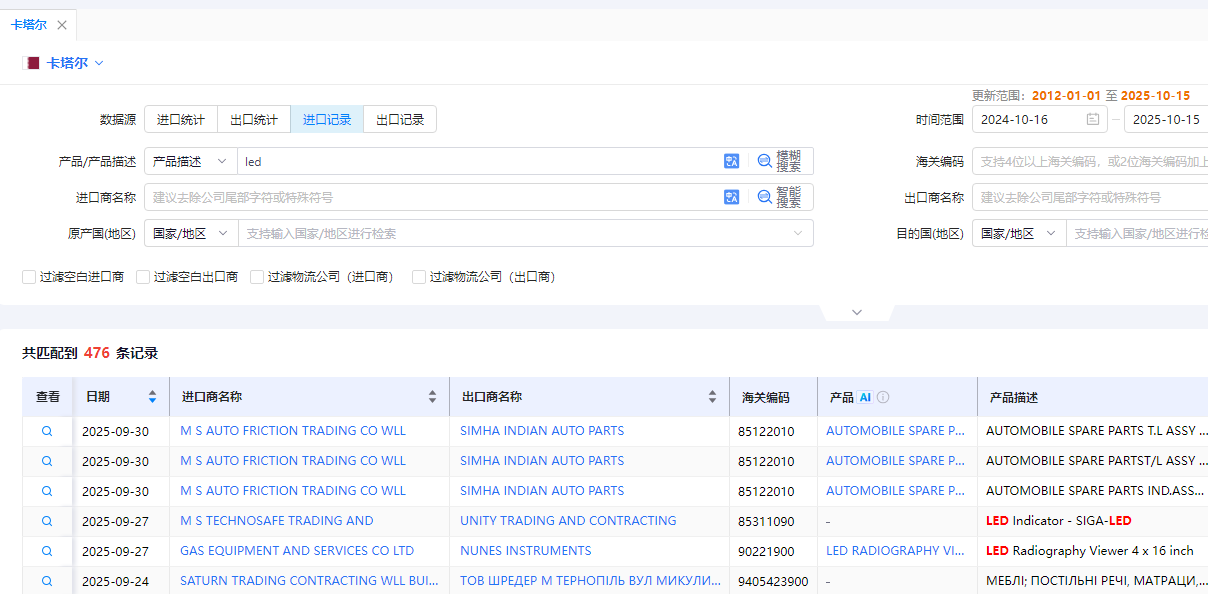Click the translate icon in the product description field
Image resolution: width=1208 pixels, height=594 pixels.
click(x=731, y=160)
